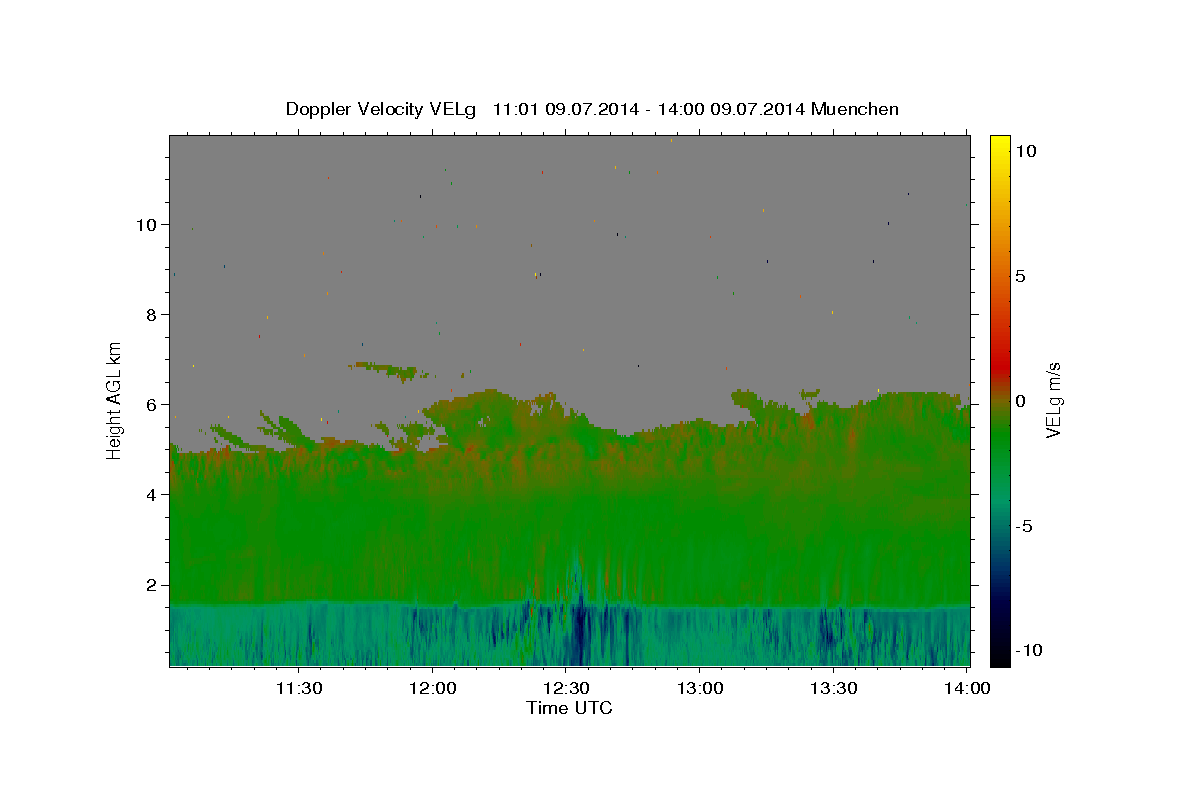The width and height of the screenshot is (1200, 800).
Task: Click the station name 'Muenchen' in title
Action: click(x=855, y=109)
